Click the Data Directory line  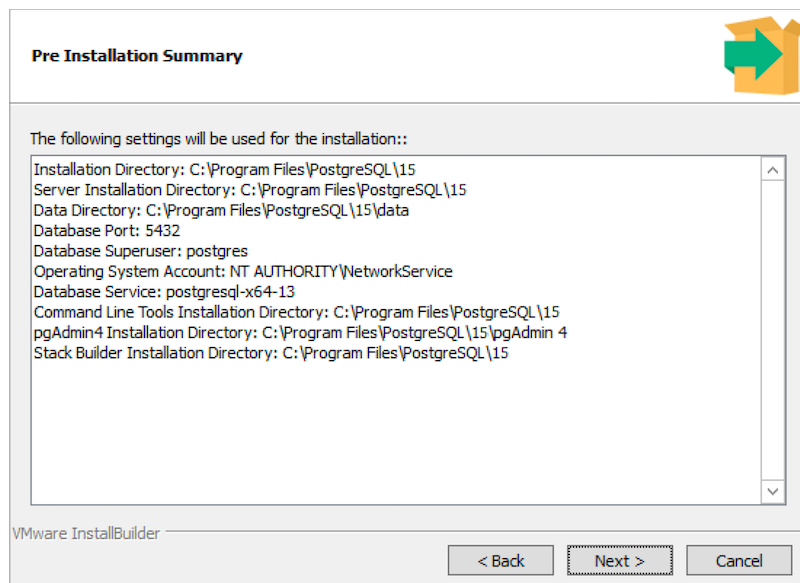221,210
